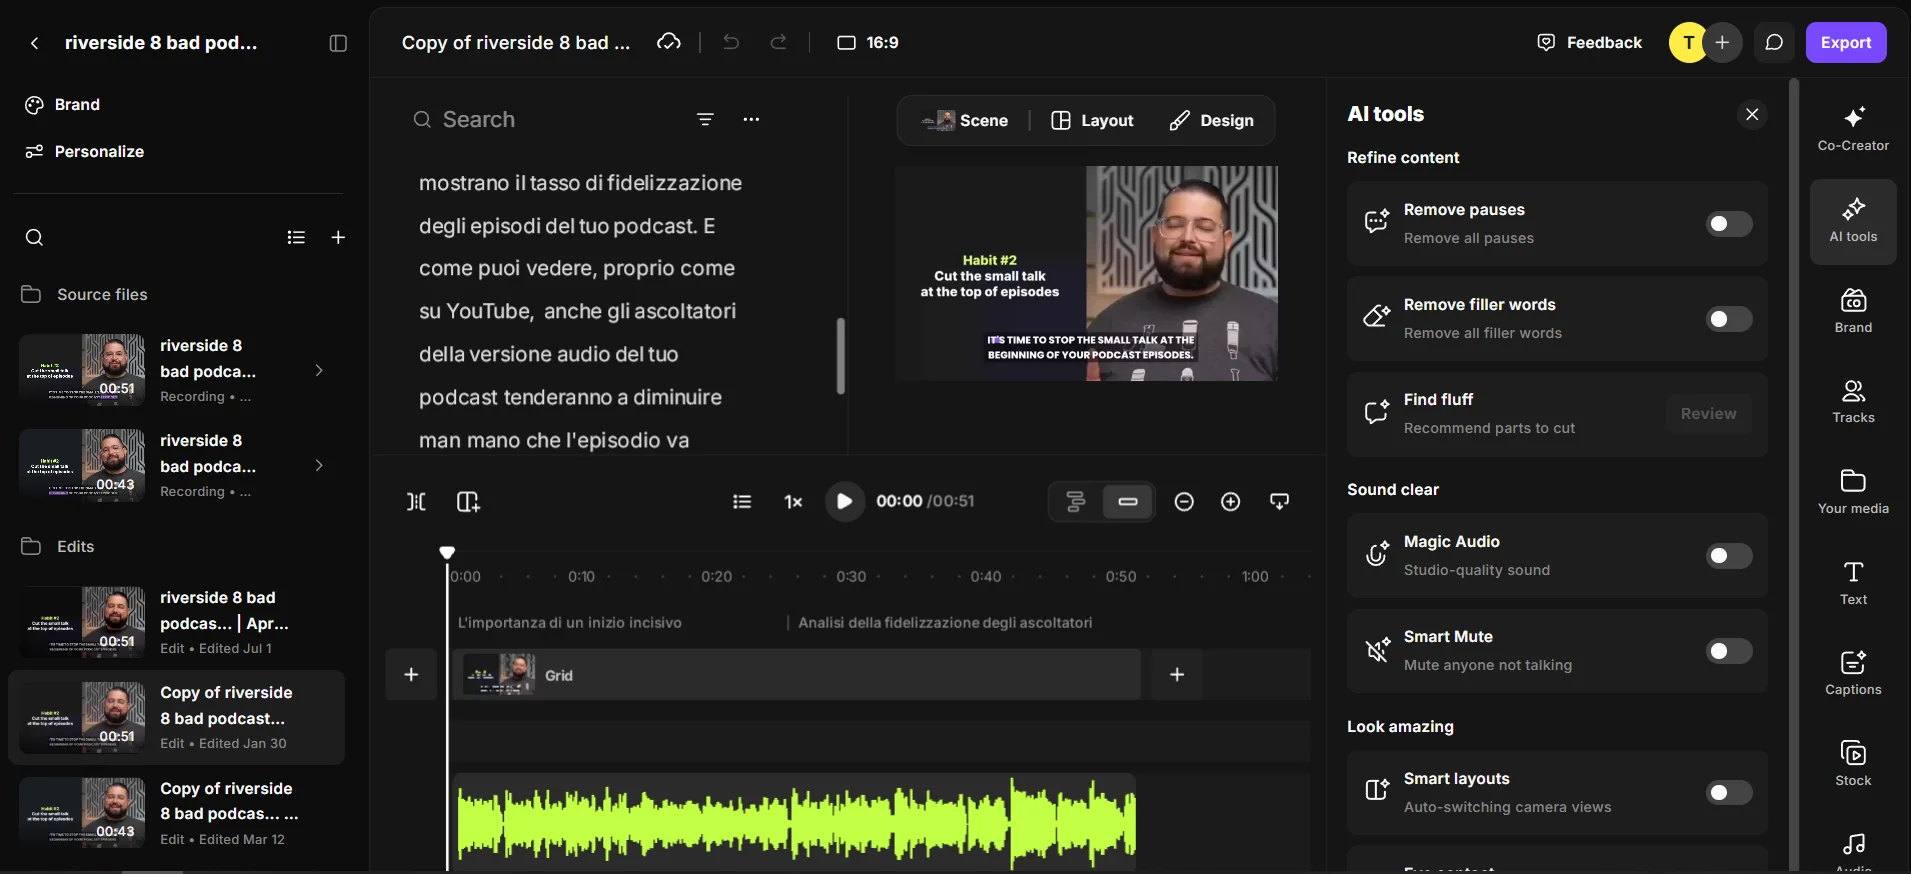Open chapters list icon
Image resolution: width=1911 pixels, height=874 pixels.
(x=741, y=501)
